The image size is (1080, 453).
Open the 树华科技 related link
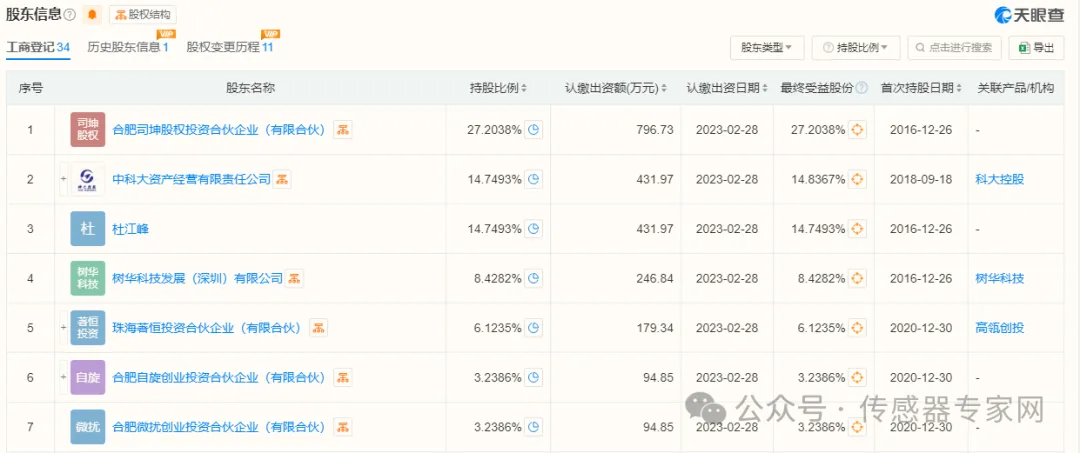click(999, 279)
